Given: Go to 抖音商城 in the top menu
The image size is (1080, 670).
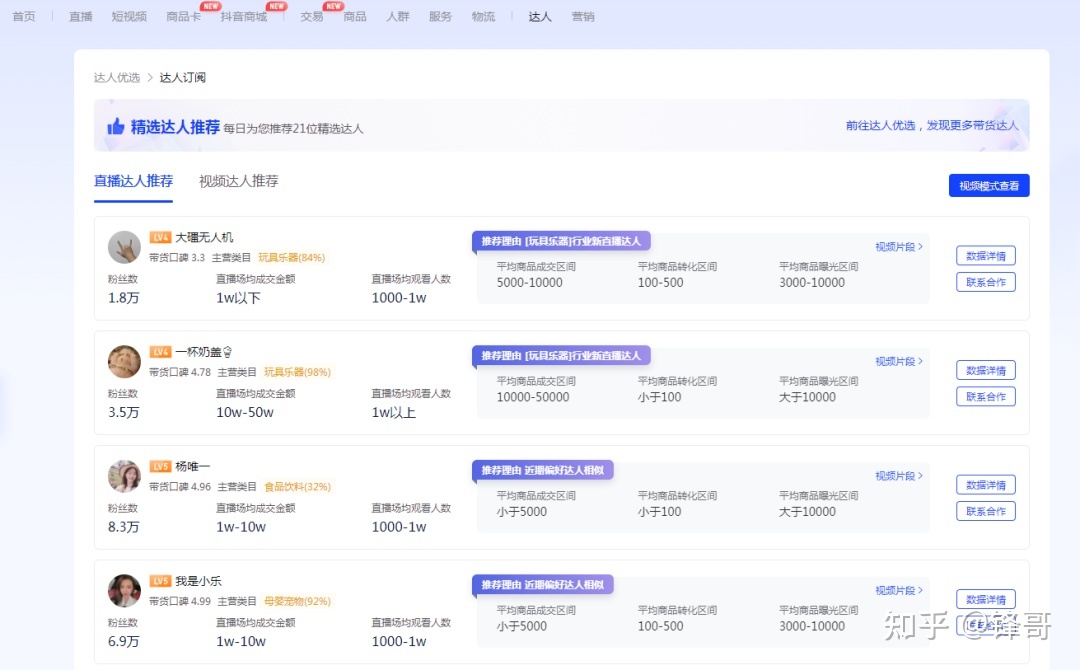Looking at the screenshot, I should click(244, 17).
